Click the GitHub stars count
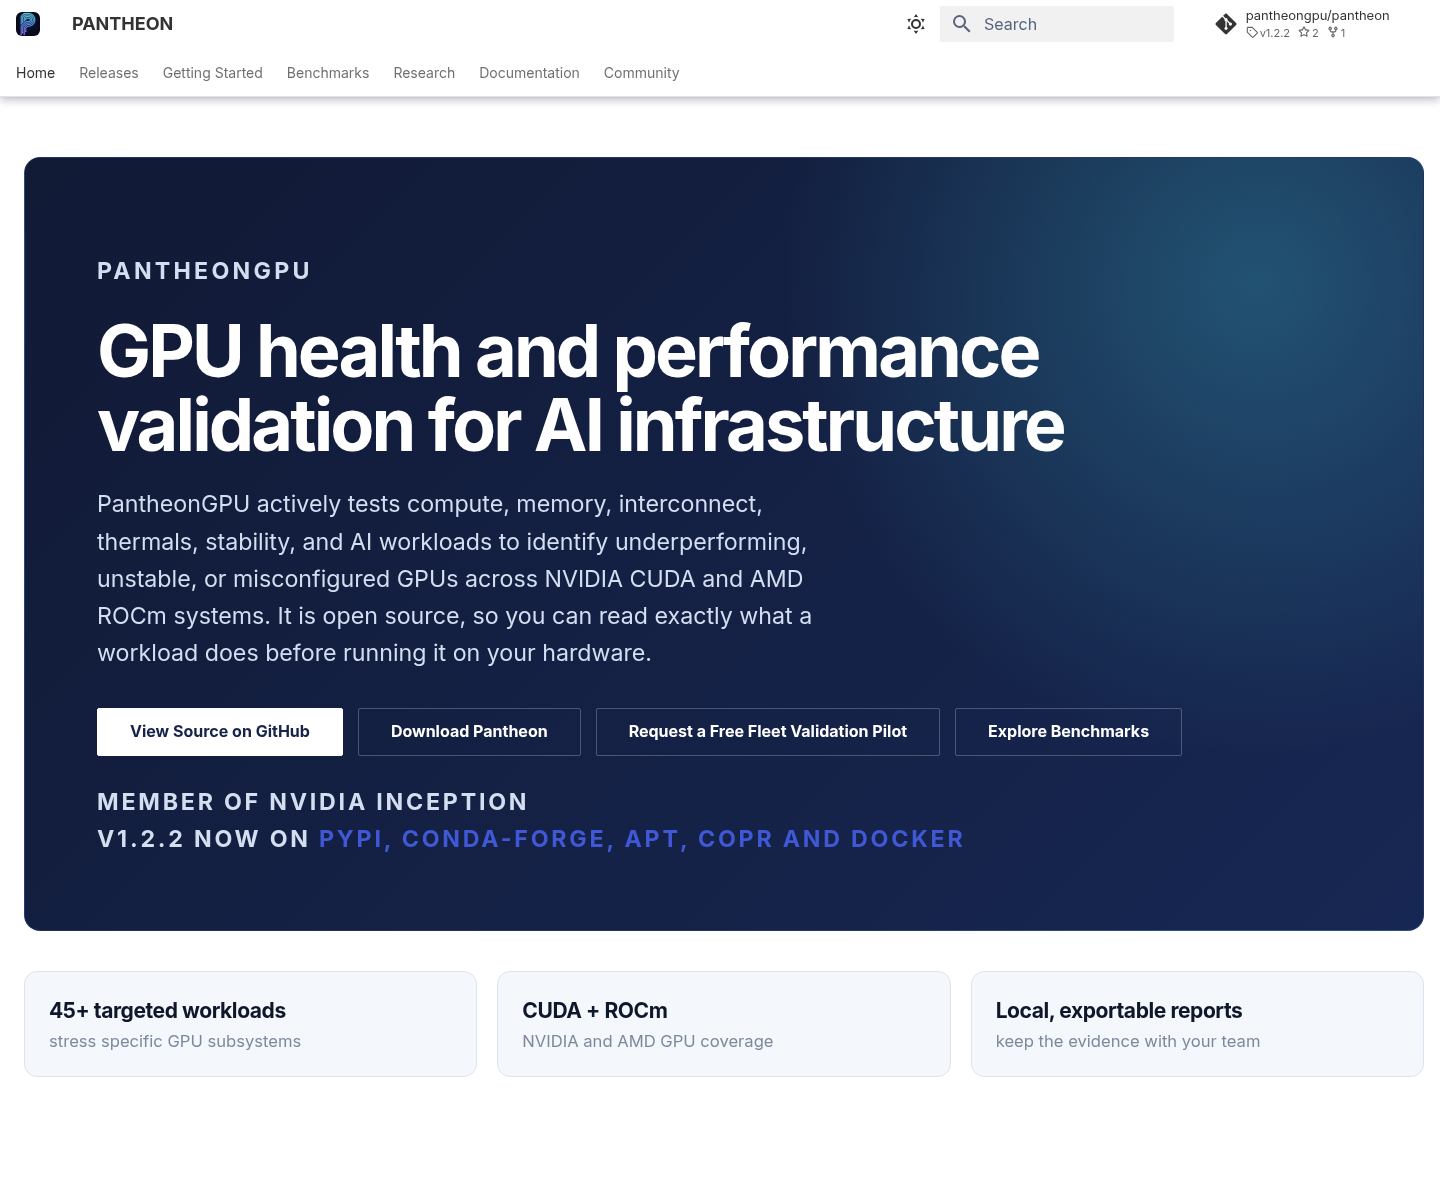 coord(1309,33)
